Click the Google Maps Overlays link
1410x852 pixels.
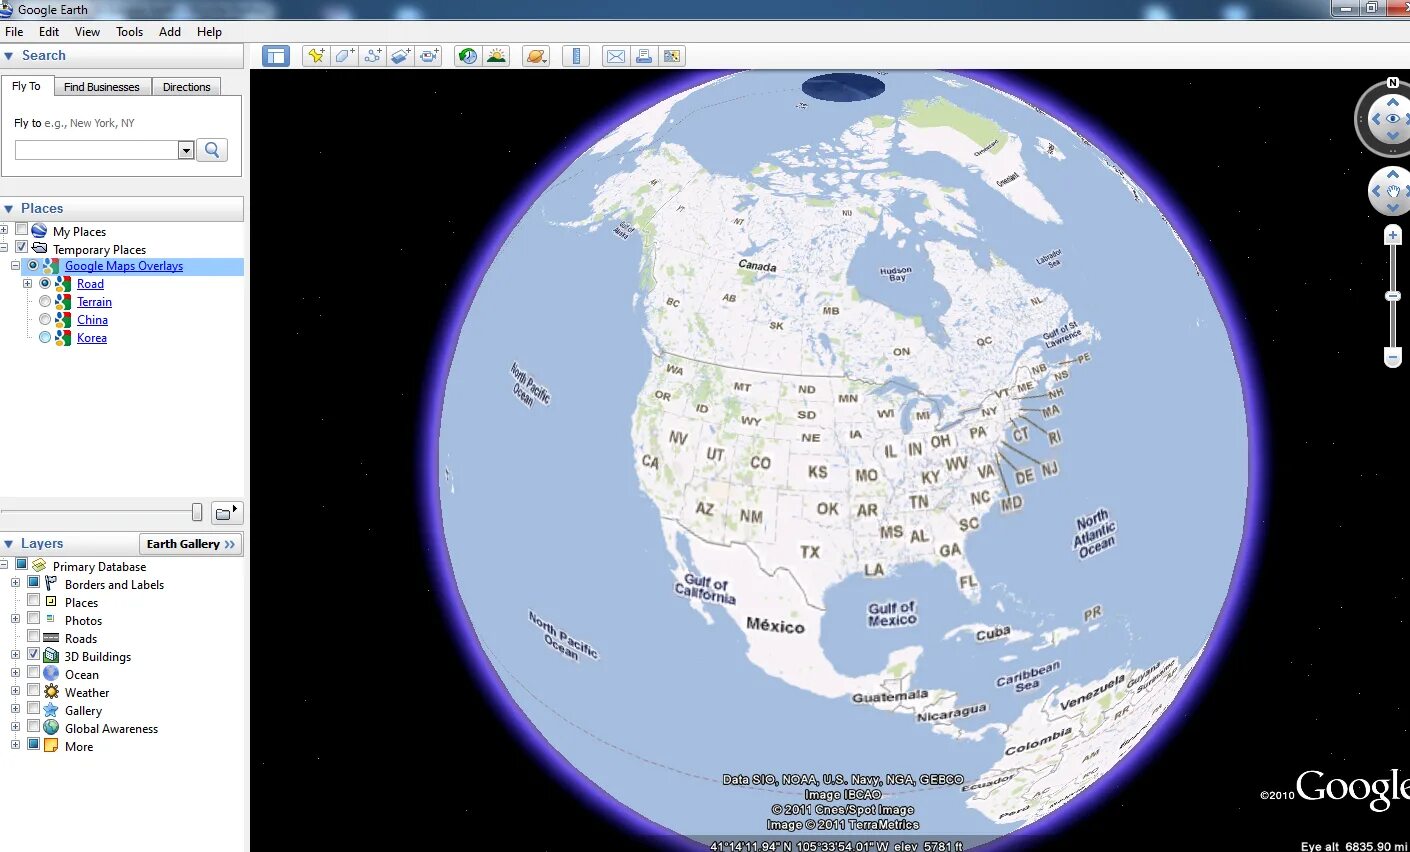pyautogui.click(x=124, y=266)
